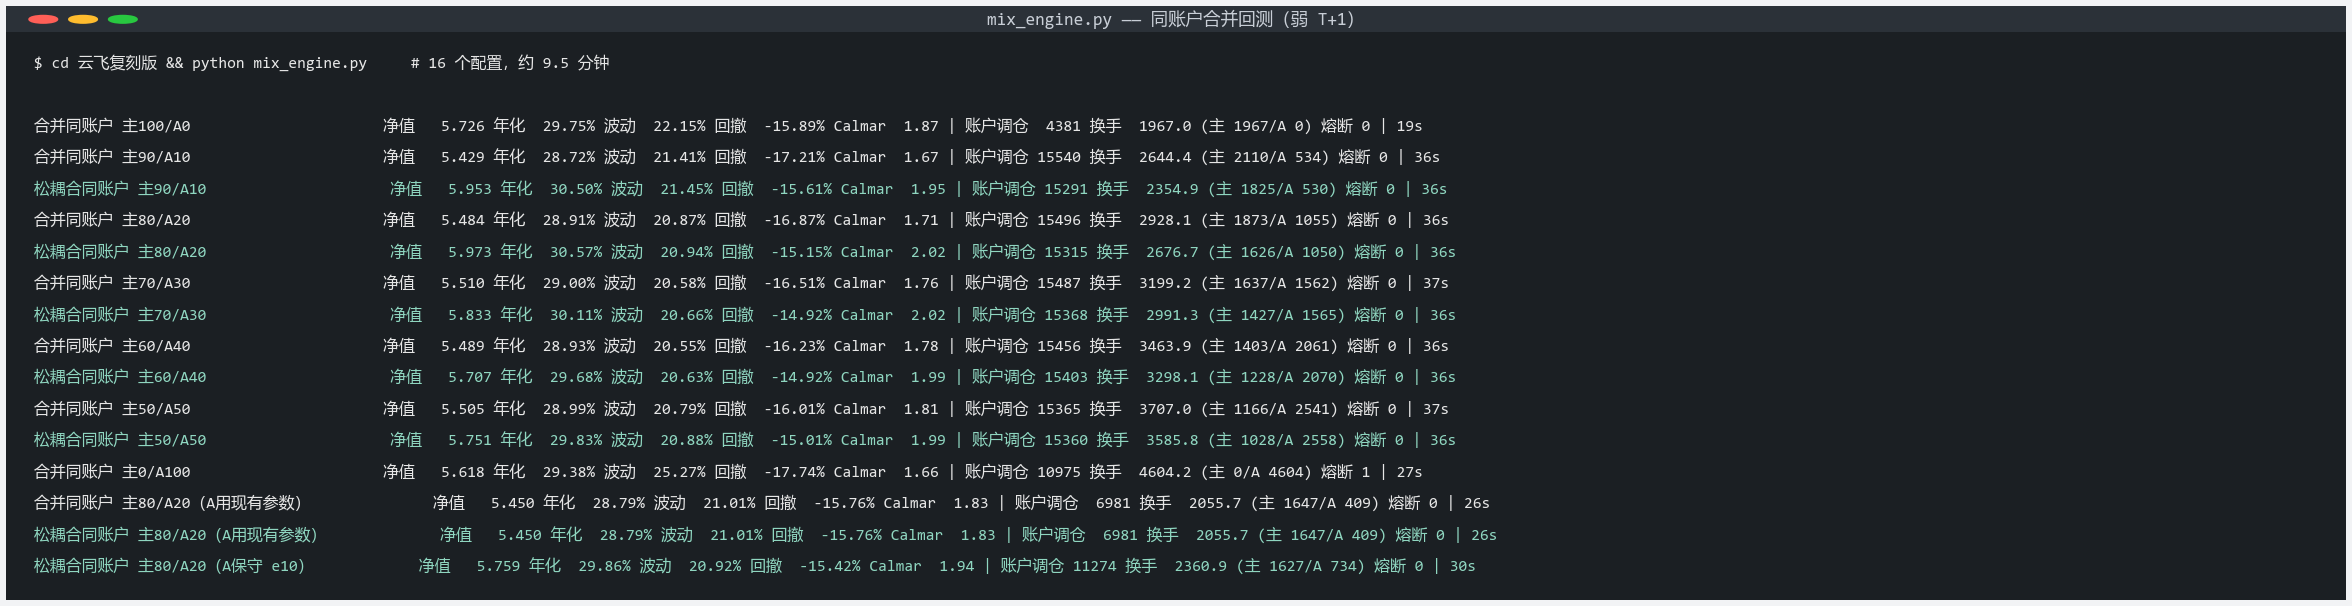Click the runtime value 19s
This screenshot has height=606, width=2352.
tap(1409, 126)
